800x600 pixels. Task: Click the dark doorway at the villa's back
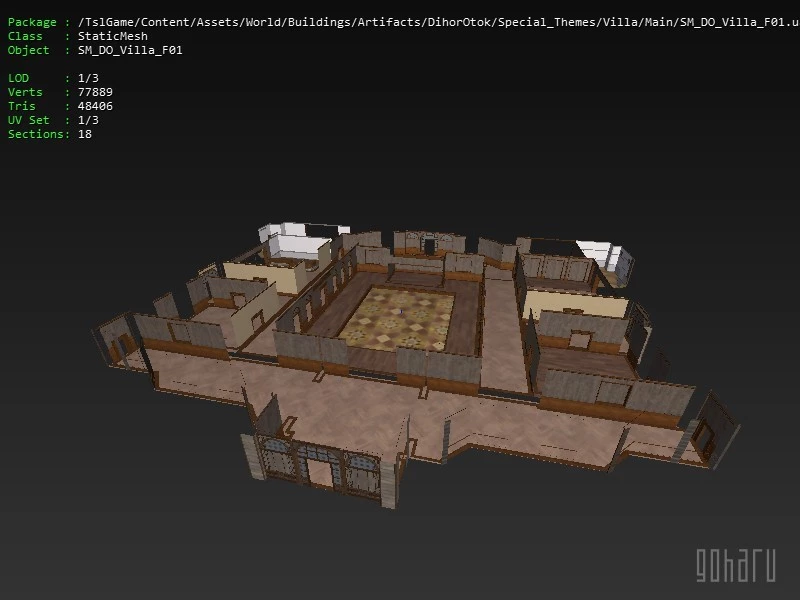coord(429,244)
